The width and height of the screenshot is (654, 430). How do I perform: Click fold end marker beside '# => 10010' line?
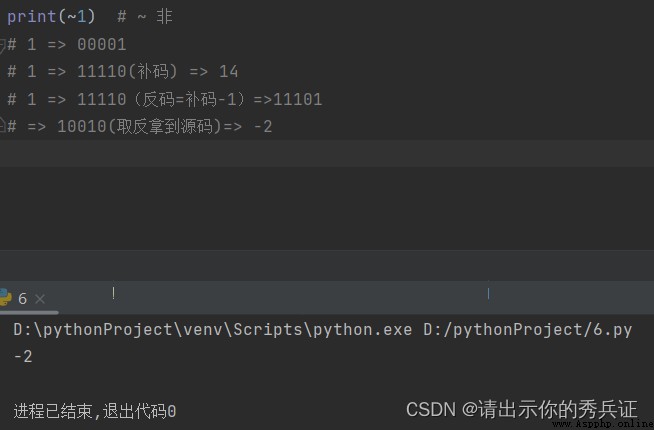tap(2, 125)
